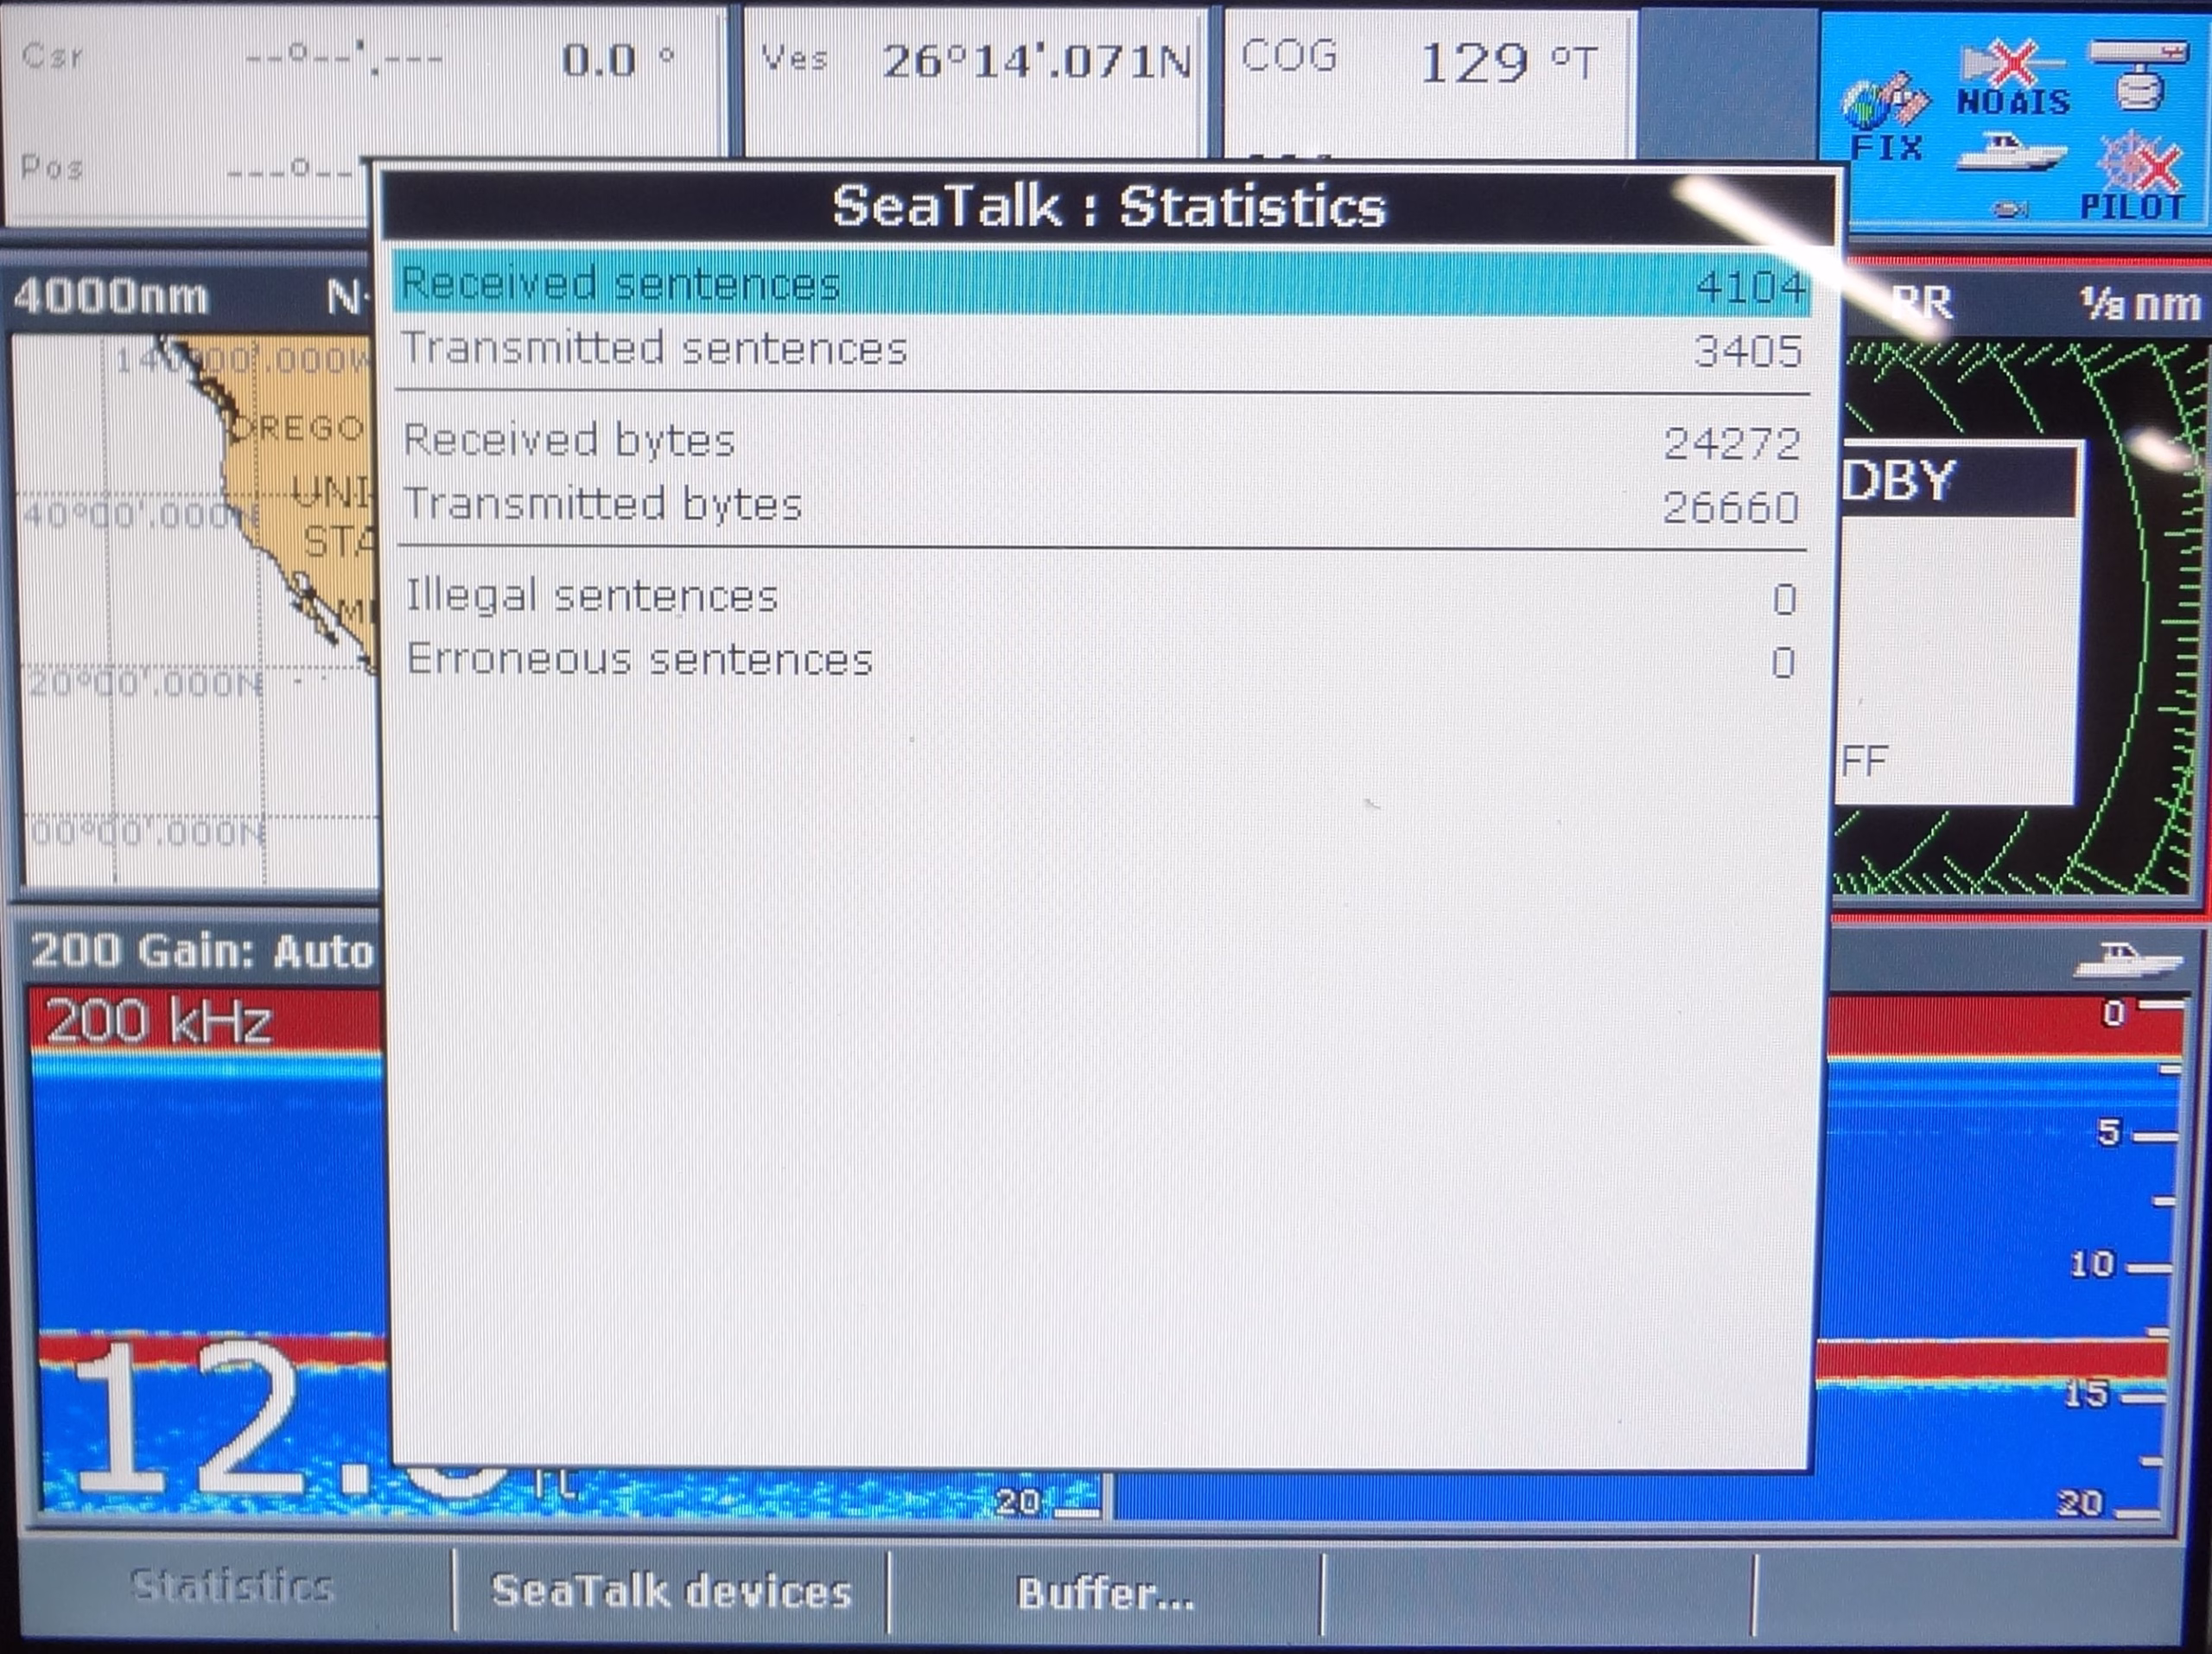
Task: Select the Transmitted bytes row
Action: click(x=1100, y=505)
